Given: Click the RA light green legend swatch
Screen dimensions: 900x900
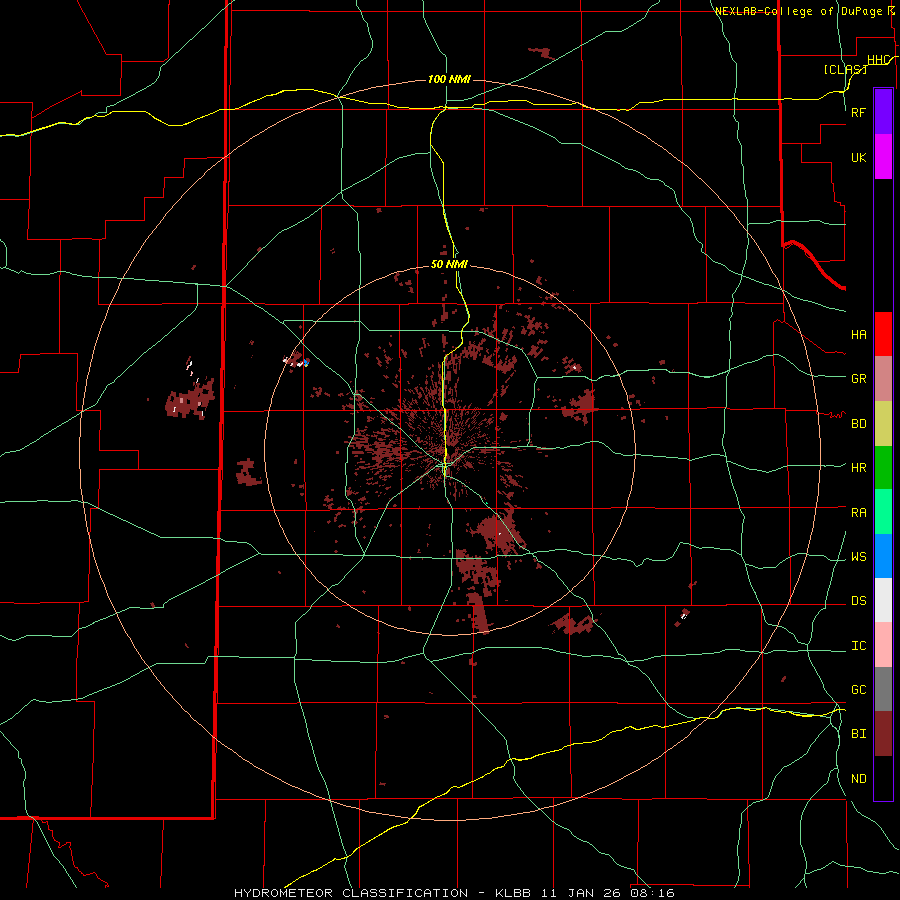Looking at the screenshot, I should [x=883, y=512].
